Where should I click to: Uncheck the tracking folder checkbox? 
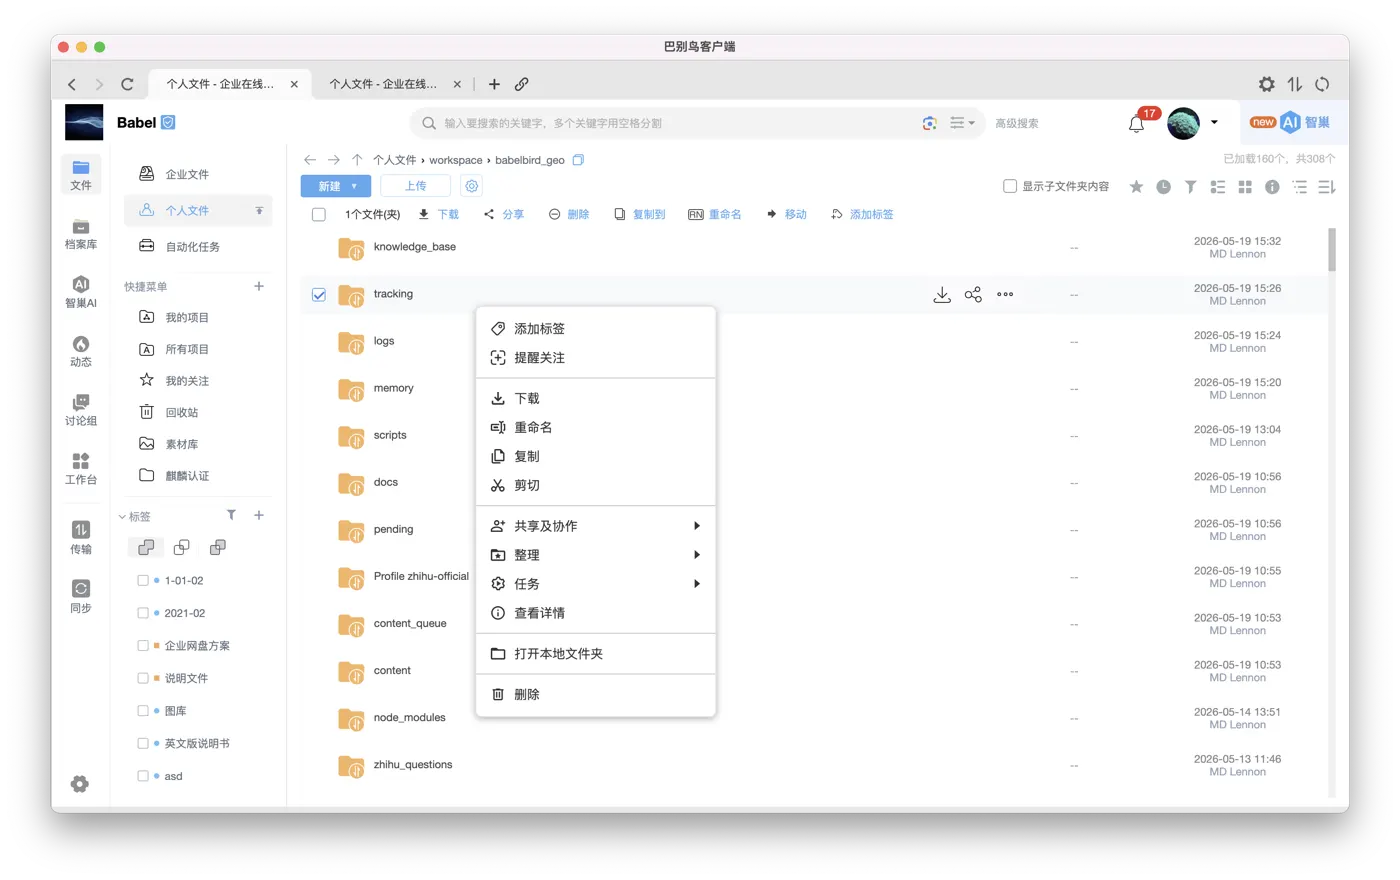(319, 295)
